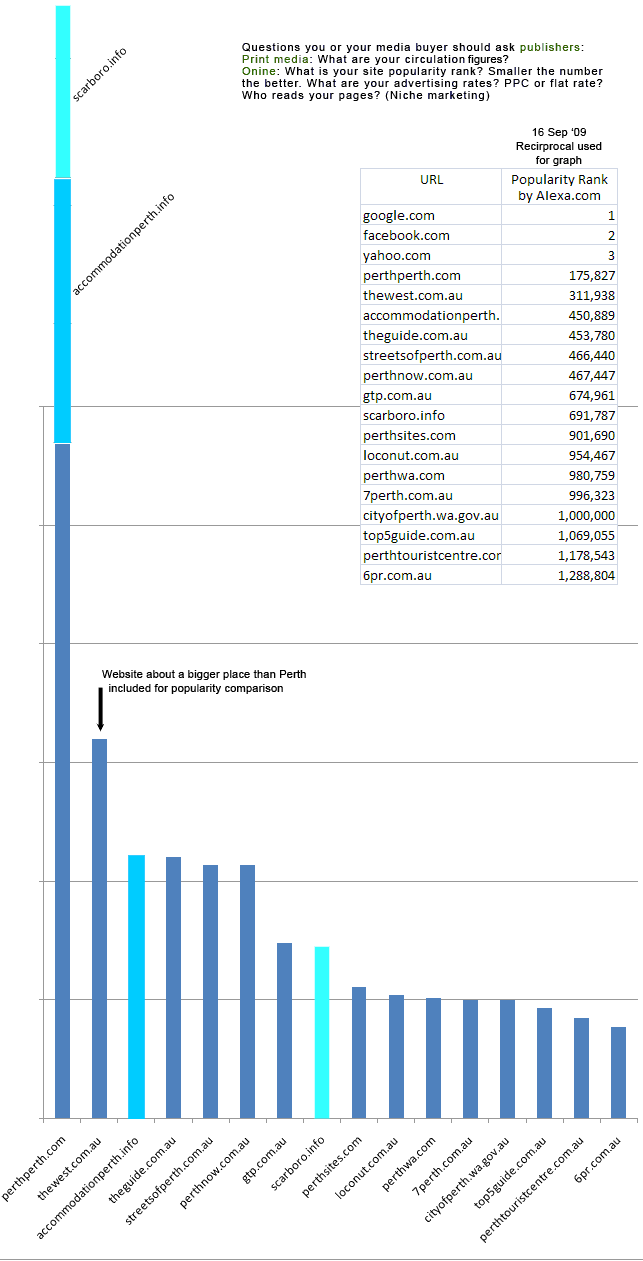Select the facebook.com table row
The height and width of the screenshot is (1261, 643).
(489, 235)
